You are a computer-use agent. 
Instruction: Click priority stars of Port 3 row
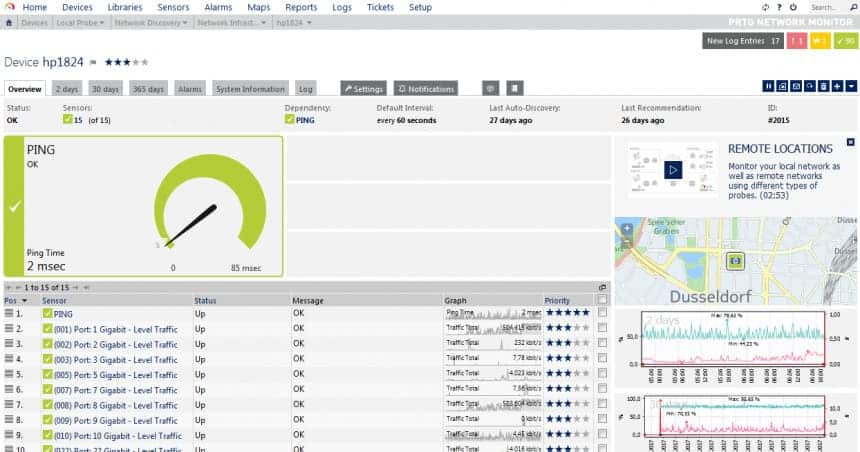568,358
